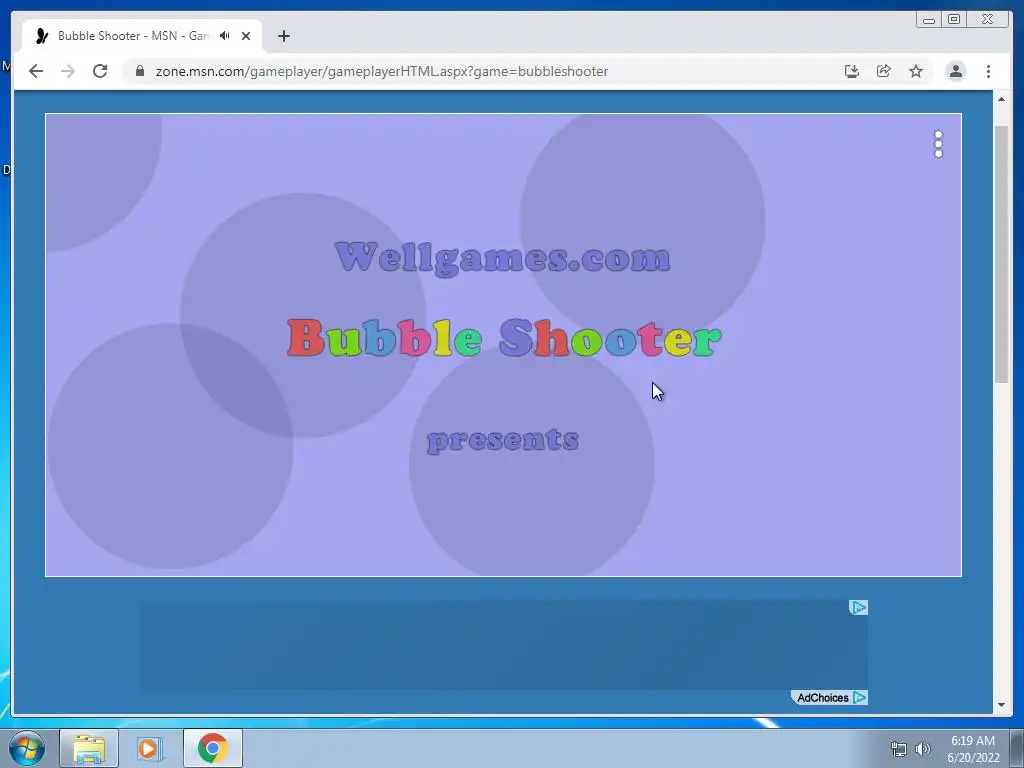Image resolution: width=1024 pixels, height=768 pixels.
Task: Restore down the Chrome window
Action: click(x=953, y=20)
